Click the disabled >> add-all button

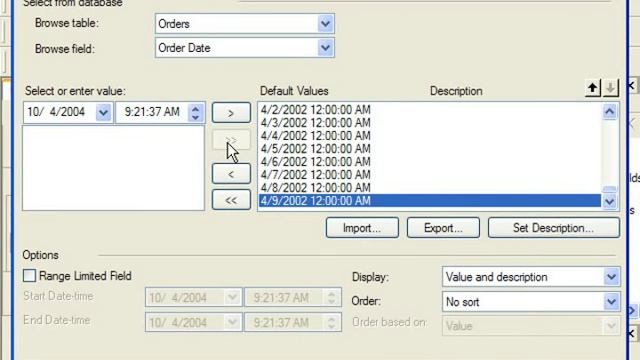(x=231, y=140)
